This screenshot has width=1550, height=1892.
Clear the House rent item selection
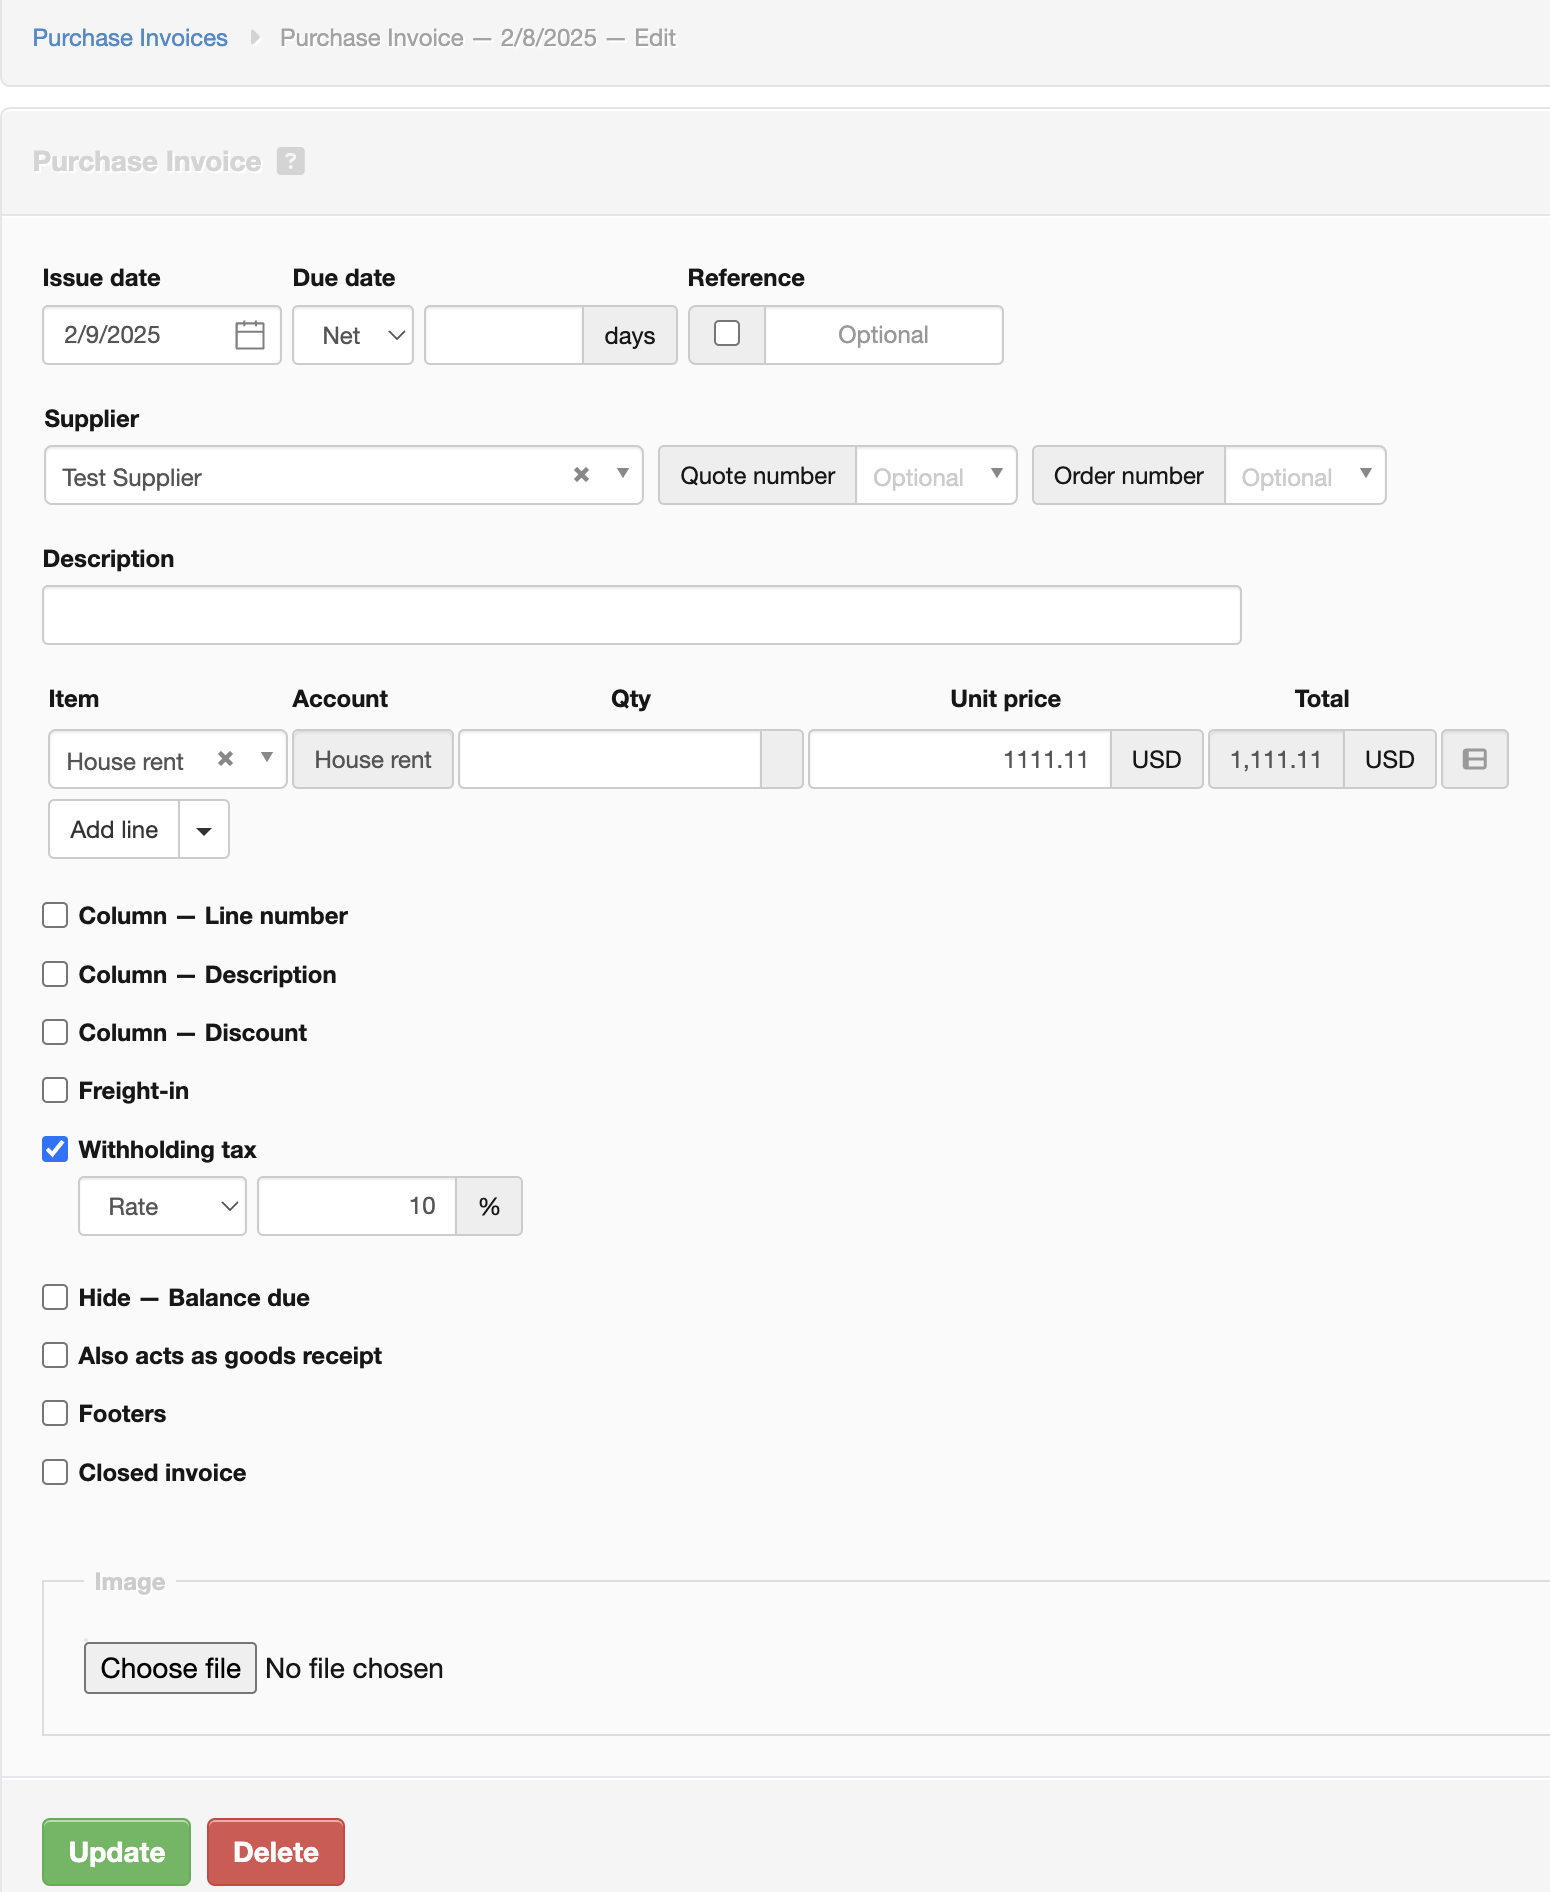(x=226, y=759)
